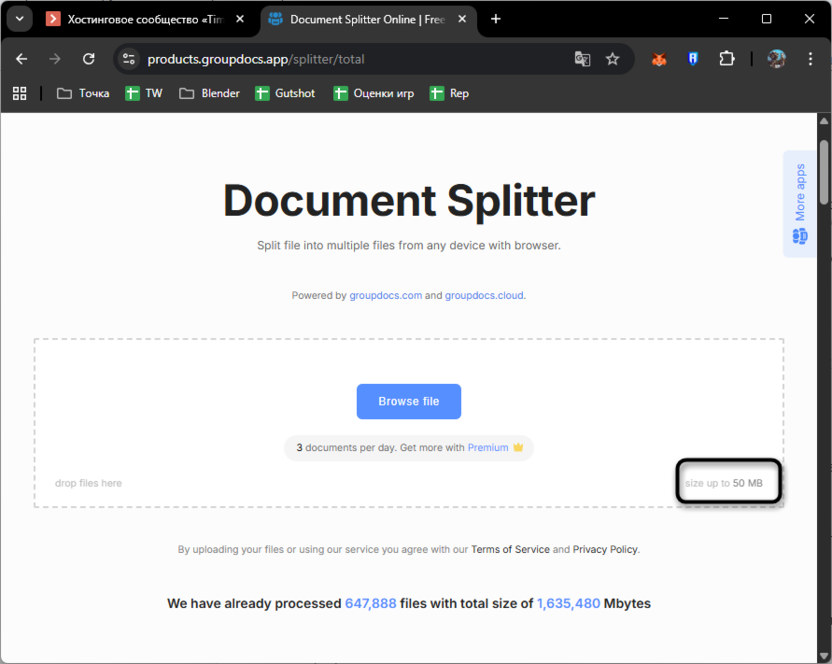
Task: Open the Extensions puzzle-piece icon
Action: click(x=727, y=59)
